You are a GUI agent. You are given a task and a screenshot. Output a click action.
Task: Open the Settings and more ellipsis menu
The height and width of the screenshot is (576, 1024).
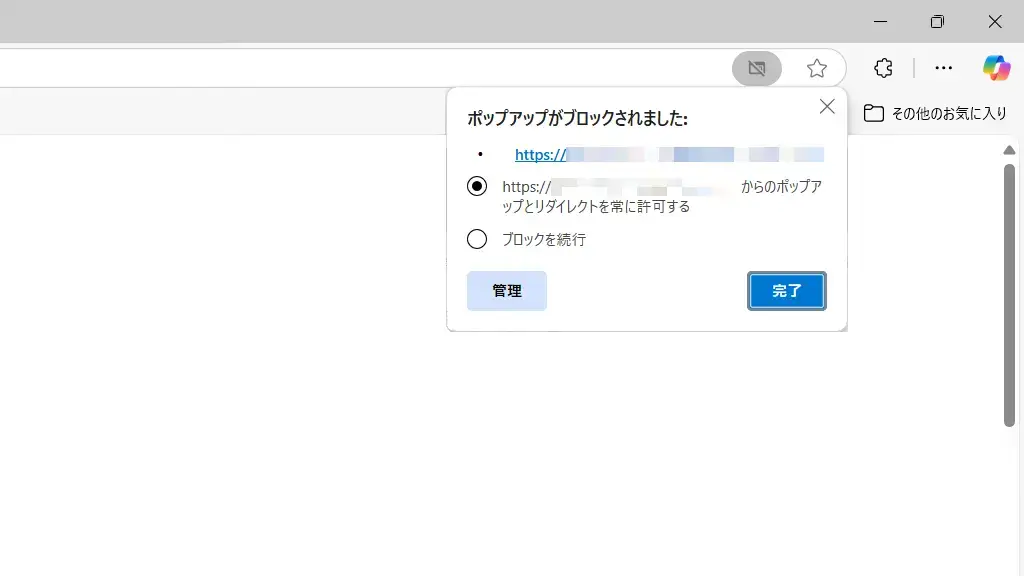tap(943, 68)
